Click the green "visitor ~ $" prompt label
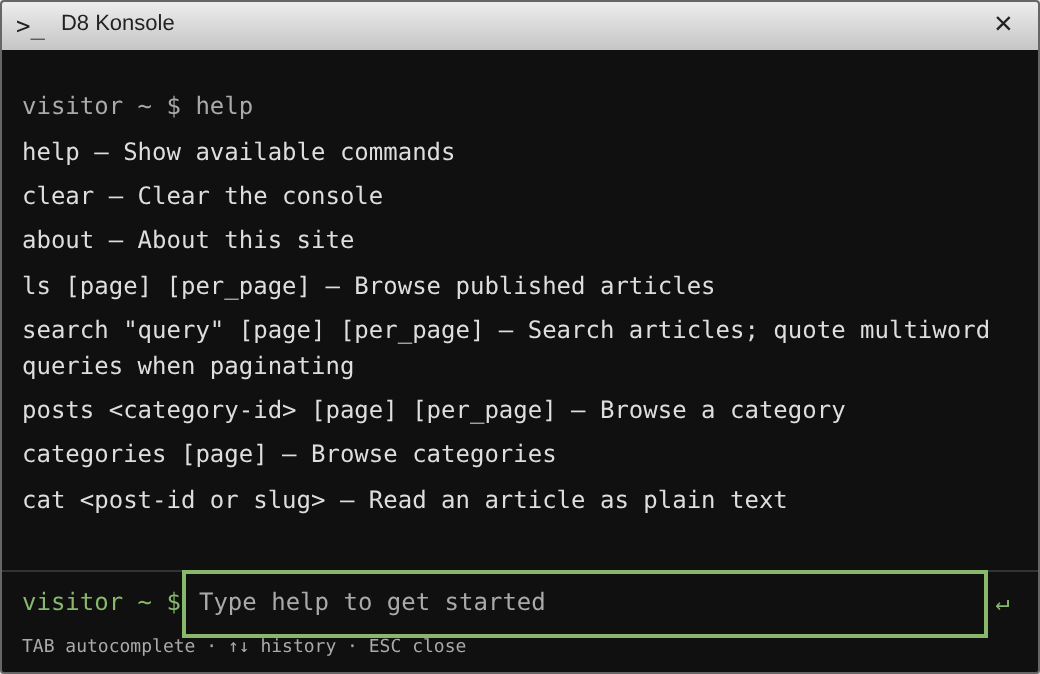Screen dimensions: 1040x674 [101, 602]
